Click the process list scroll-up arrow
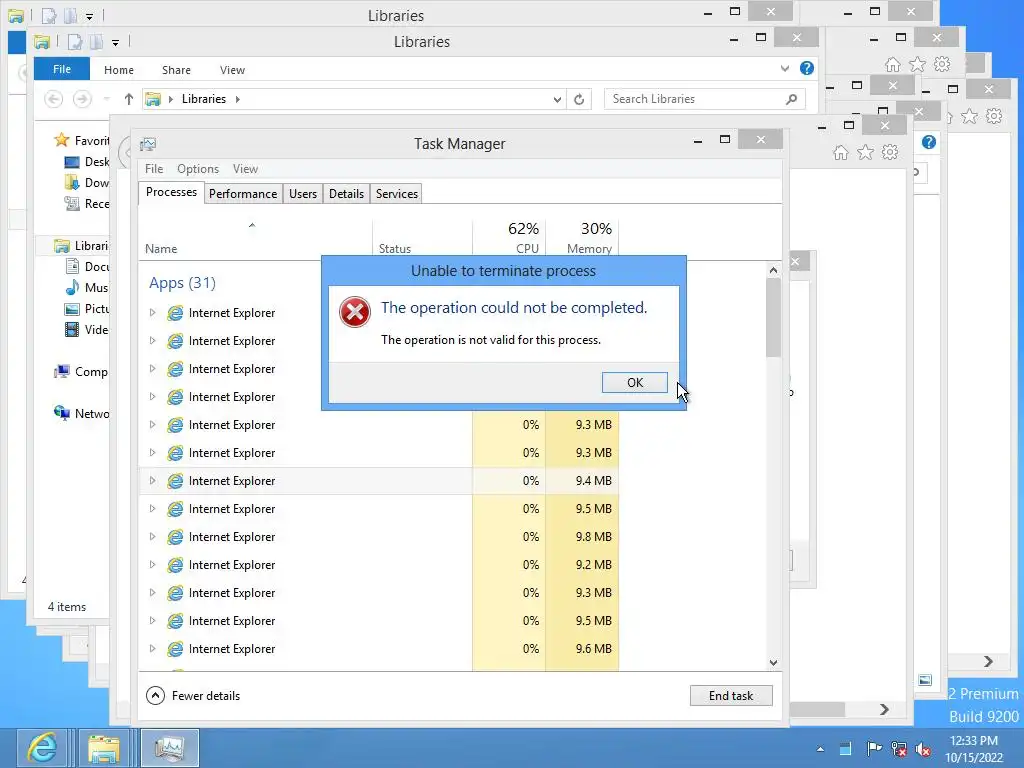 coord(773,270)
